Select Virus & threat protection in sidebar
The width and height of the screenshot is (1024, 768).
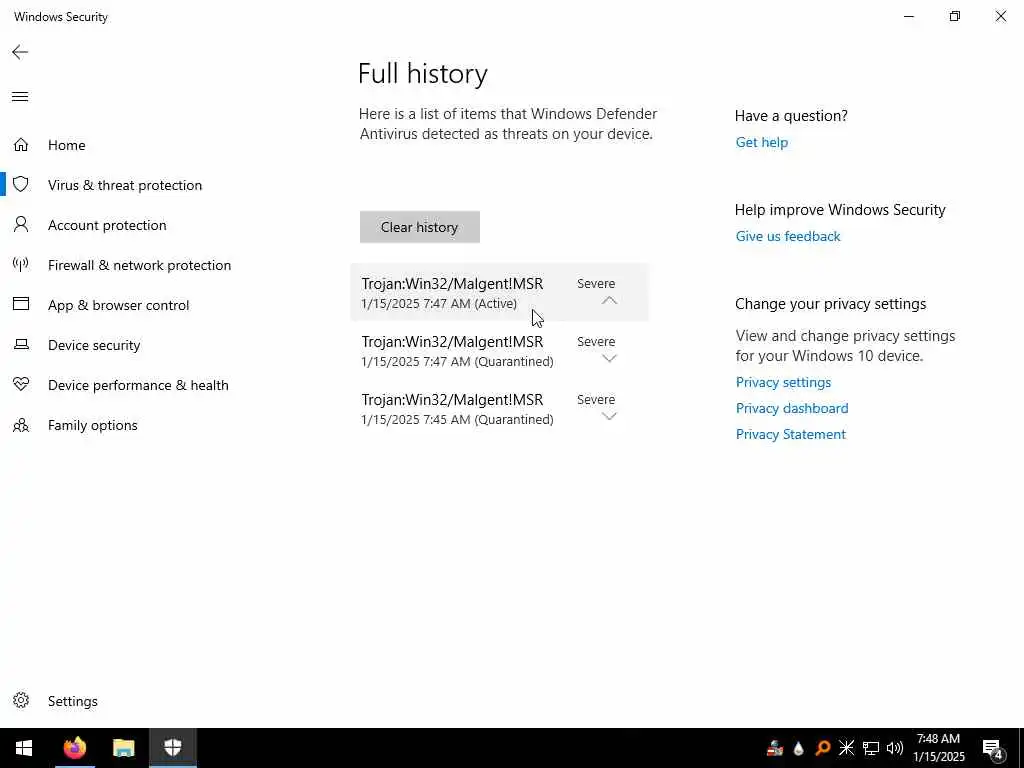(125, 185)
